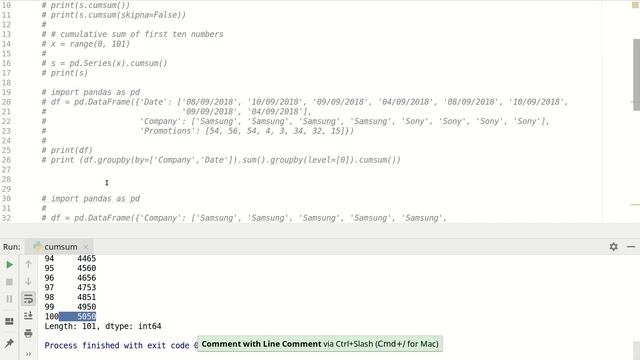Open Run panel settings gear
This screenshot has width=640, height=360.
click(613, 247)
